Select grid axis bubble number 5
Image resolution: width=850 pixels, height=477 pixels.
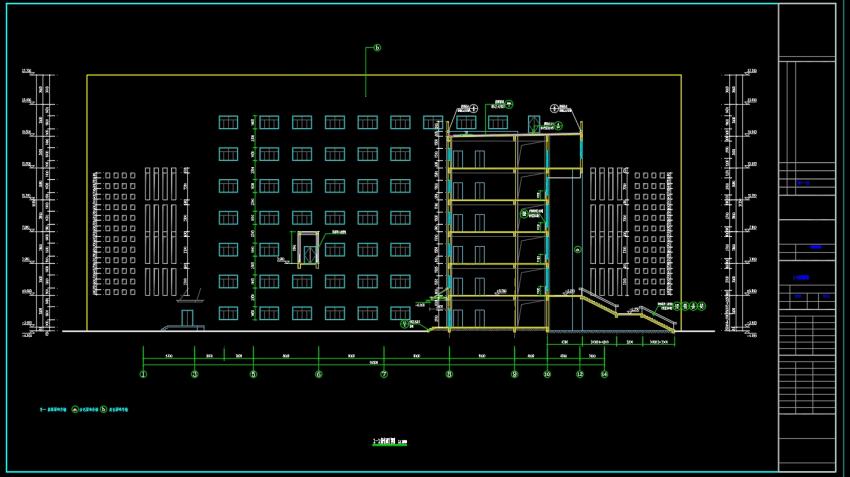253,374
